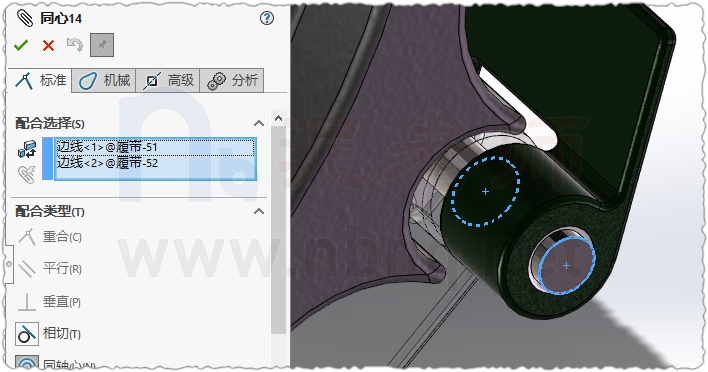This screenshot has height=372, width=708.
Task: Switch to the 分析 tab
Action: [232, 81]
